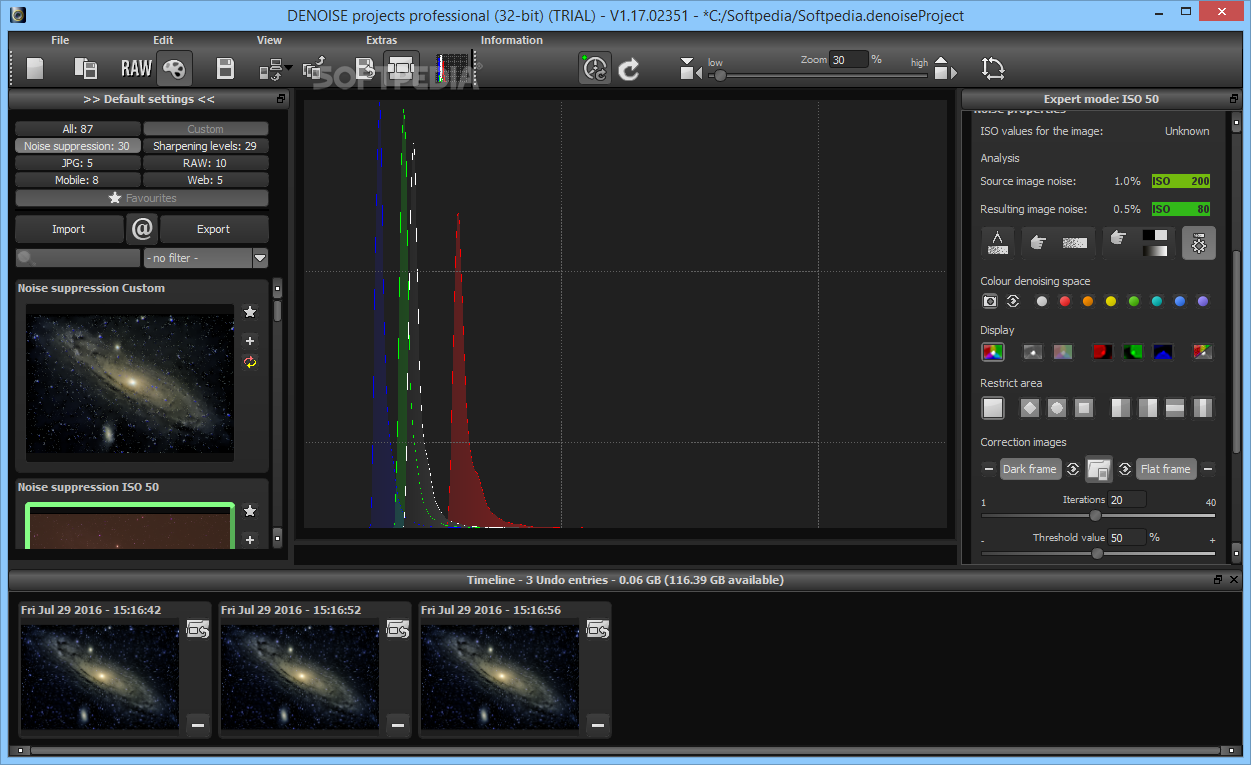Click the Dark frame button
Viewport: 1251px width, 765px height.
pos(1030,469)
